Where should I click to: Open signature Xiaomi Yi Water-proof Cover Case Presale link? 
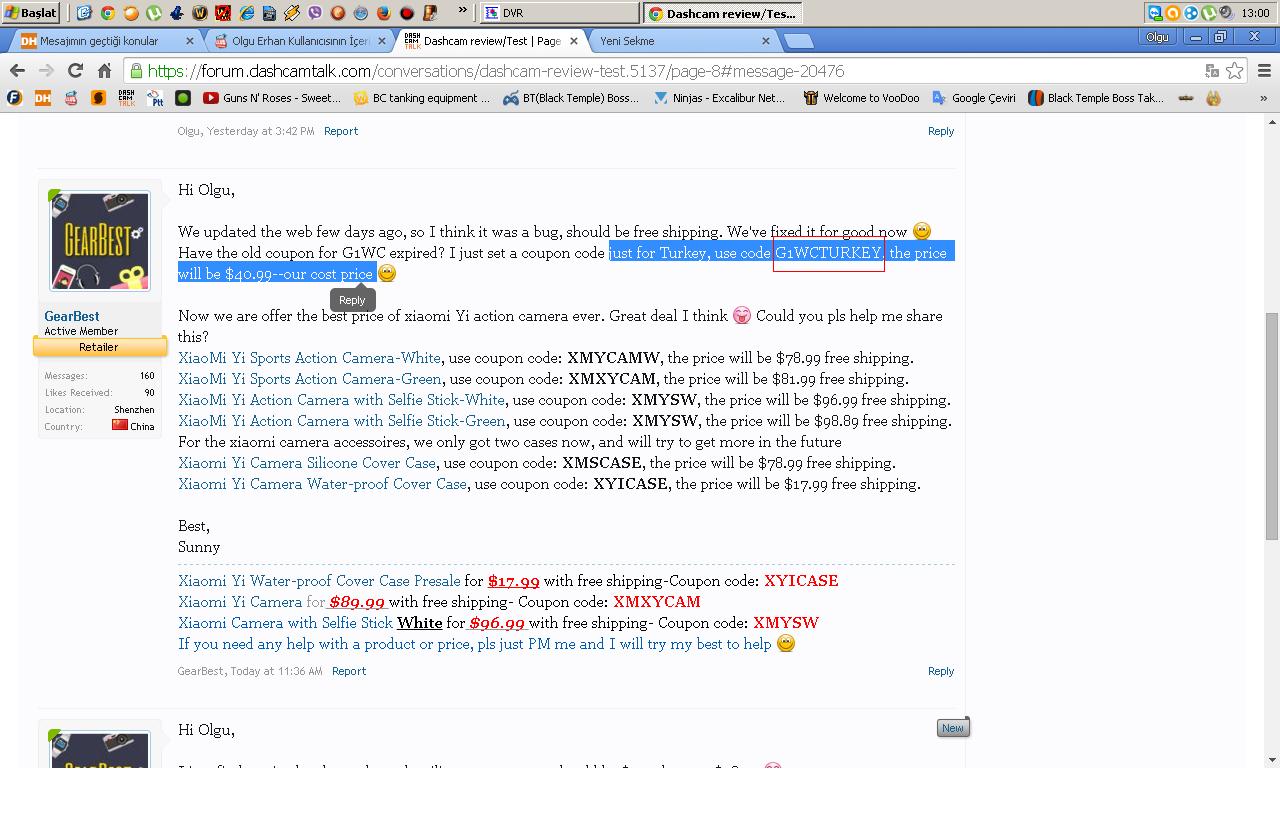click(x=319, y=580)
